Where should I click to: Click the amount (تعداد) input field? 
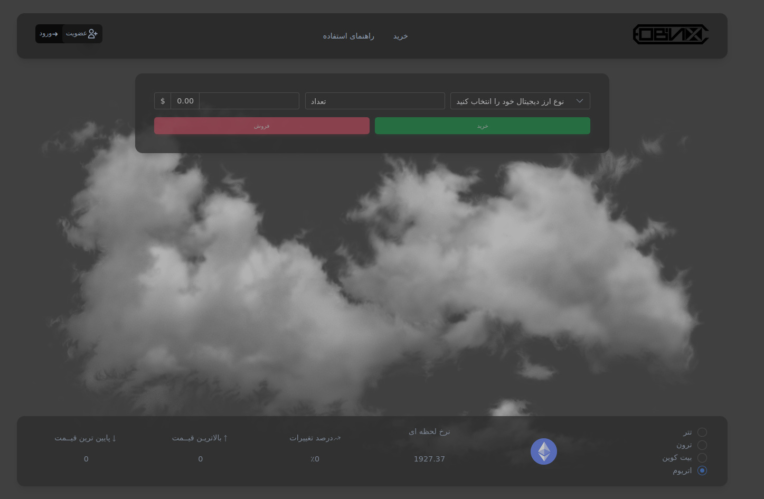pos(374,101)
